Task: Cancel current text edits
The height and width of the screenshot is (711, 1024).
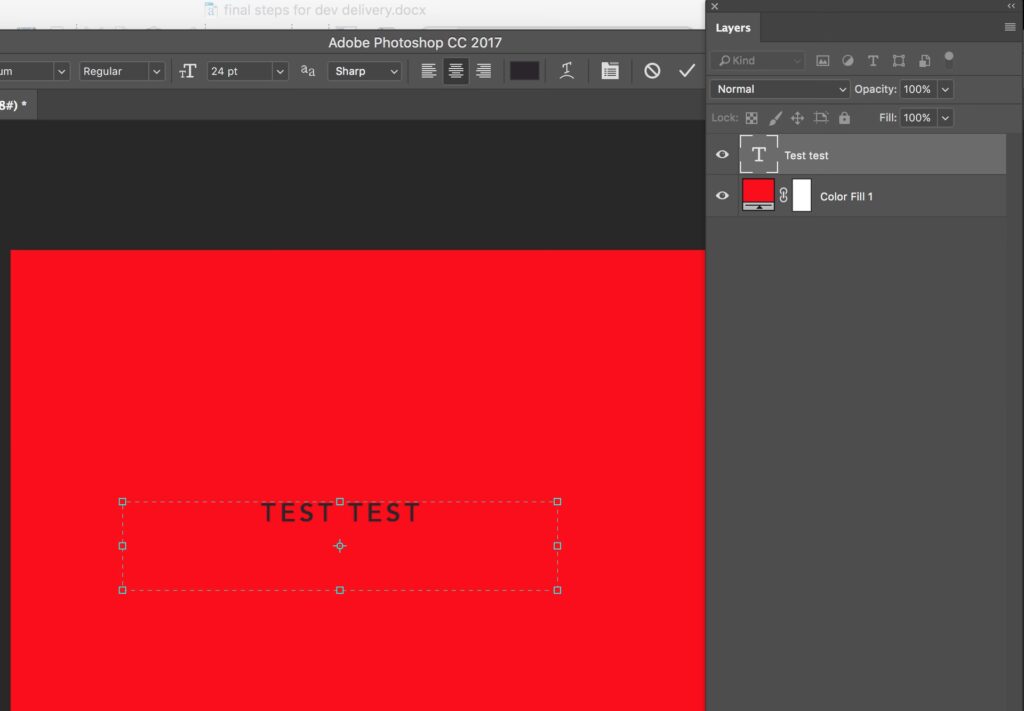Action: [652, 71]
